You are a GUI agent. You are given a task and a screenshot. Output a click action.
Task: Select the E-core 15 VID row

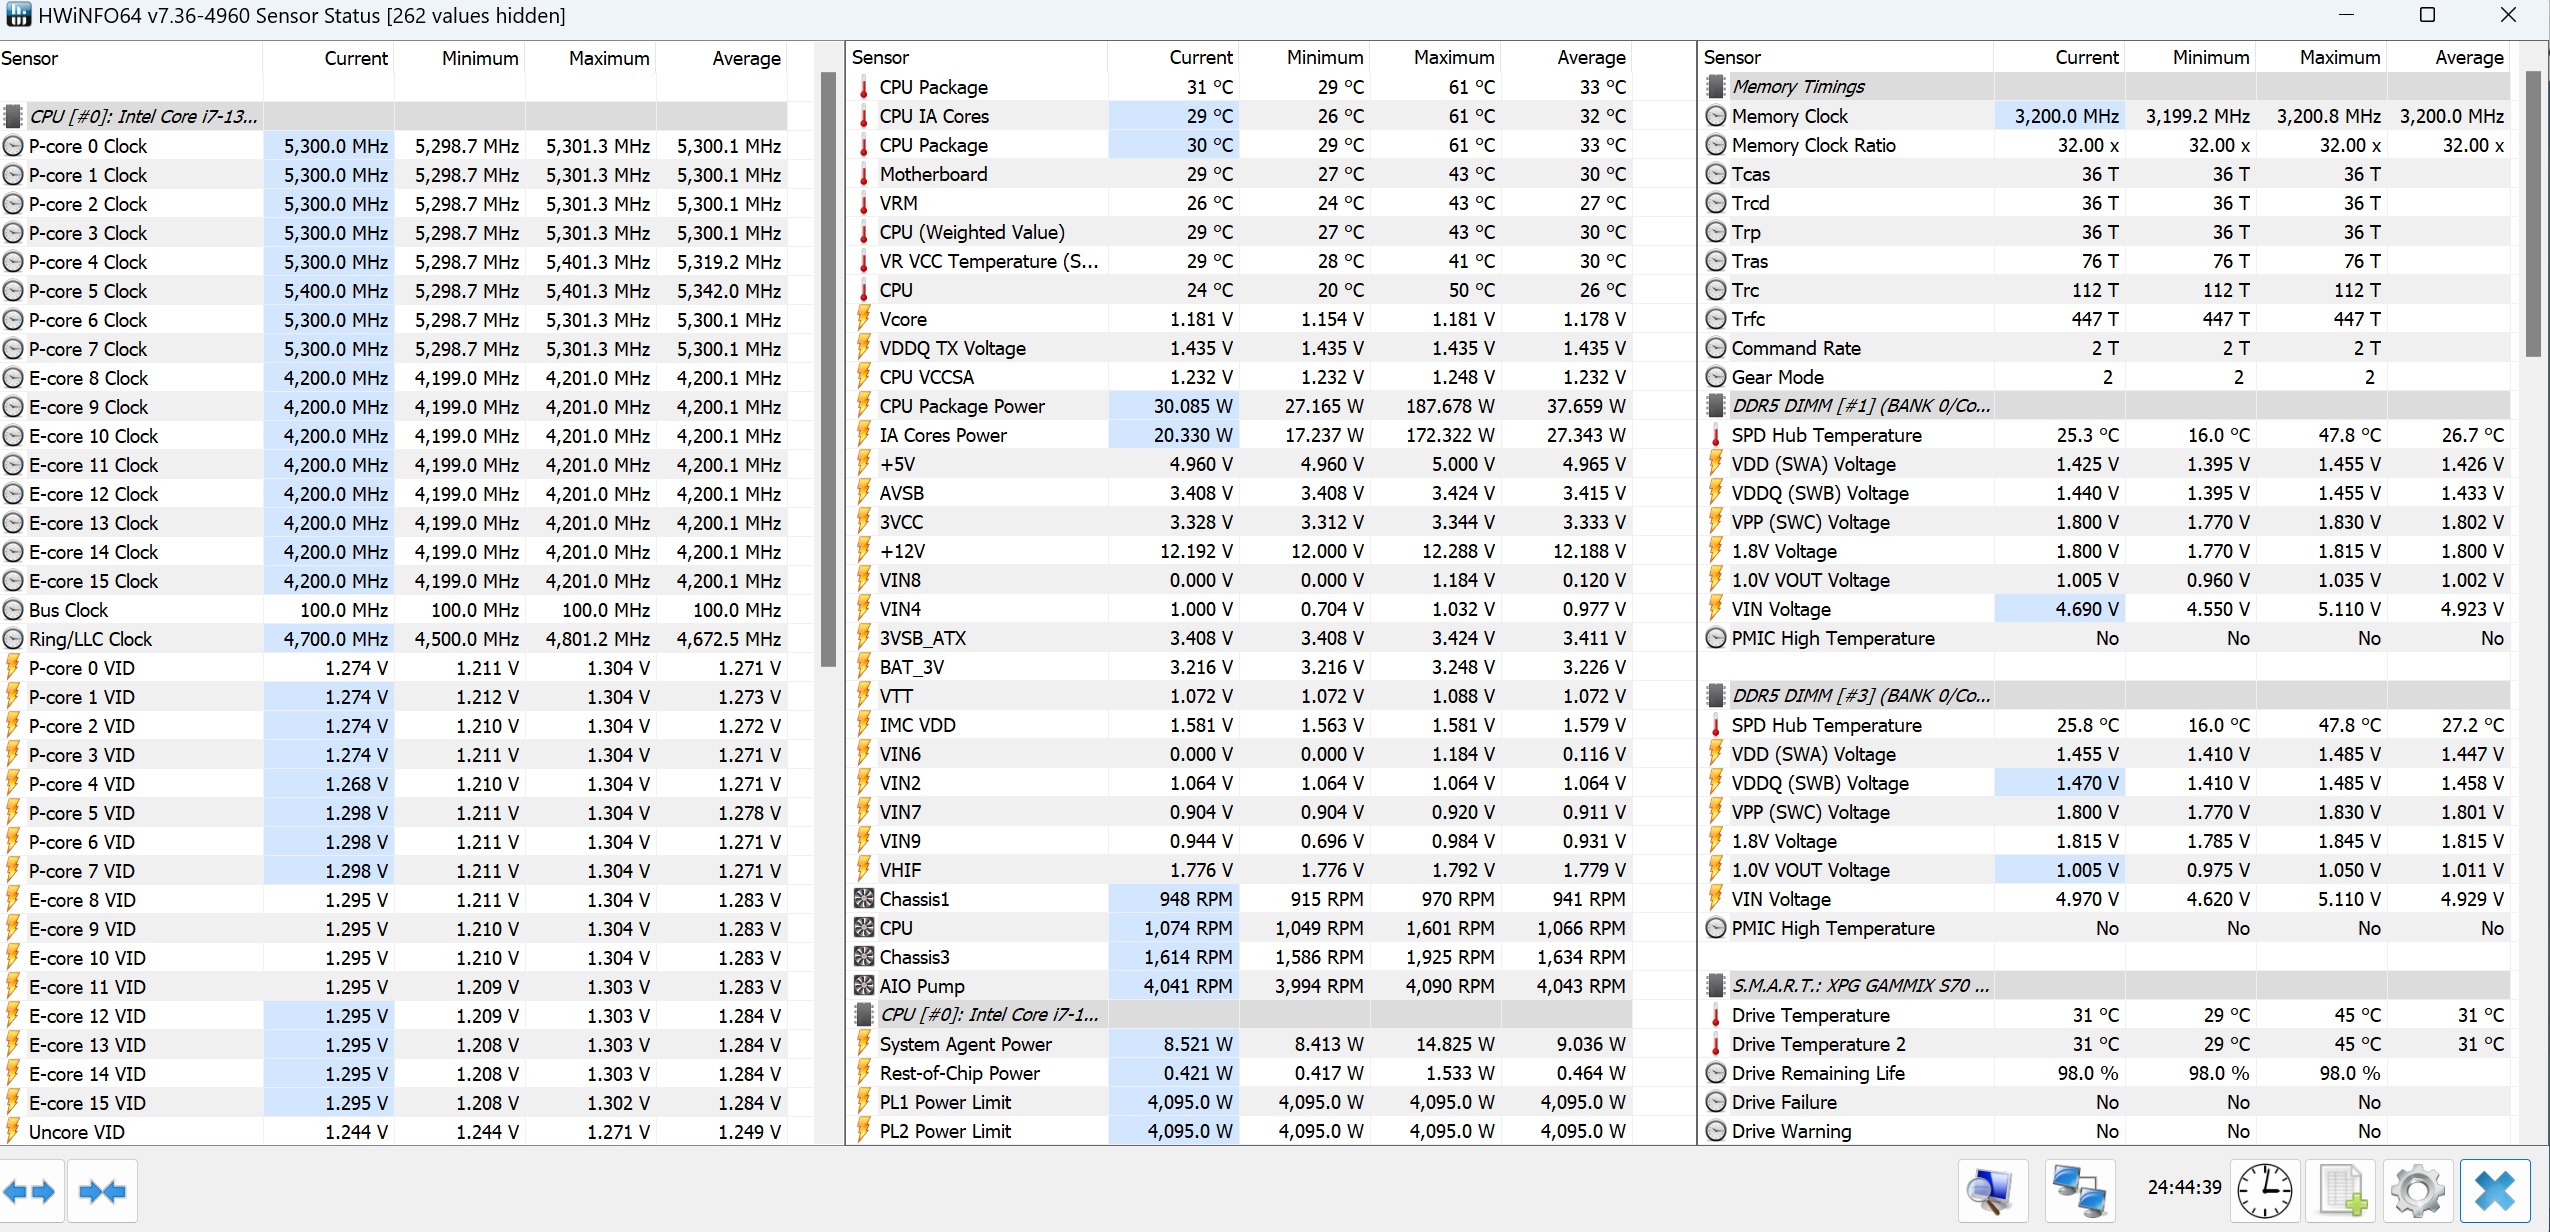[394, 1103]
